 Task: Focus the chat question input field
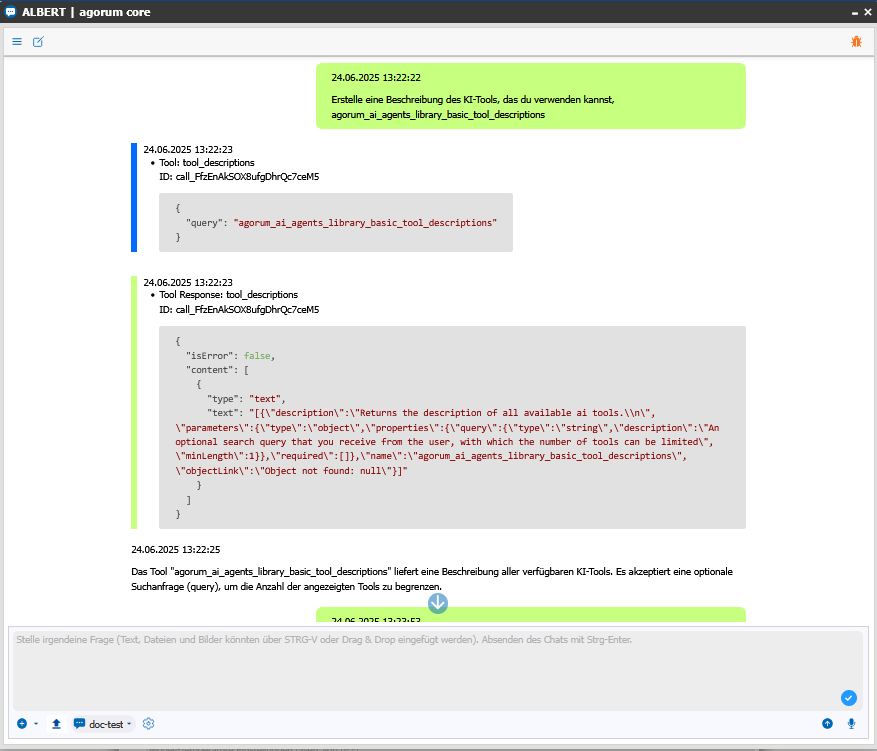(437, 670)
